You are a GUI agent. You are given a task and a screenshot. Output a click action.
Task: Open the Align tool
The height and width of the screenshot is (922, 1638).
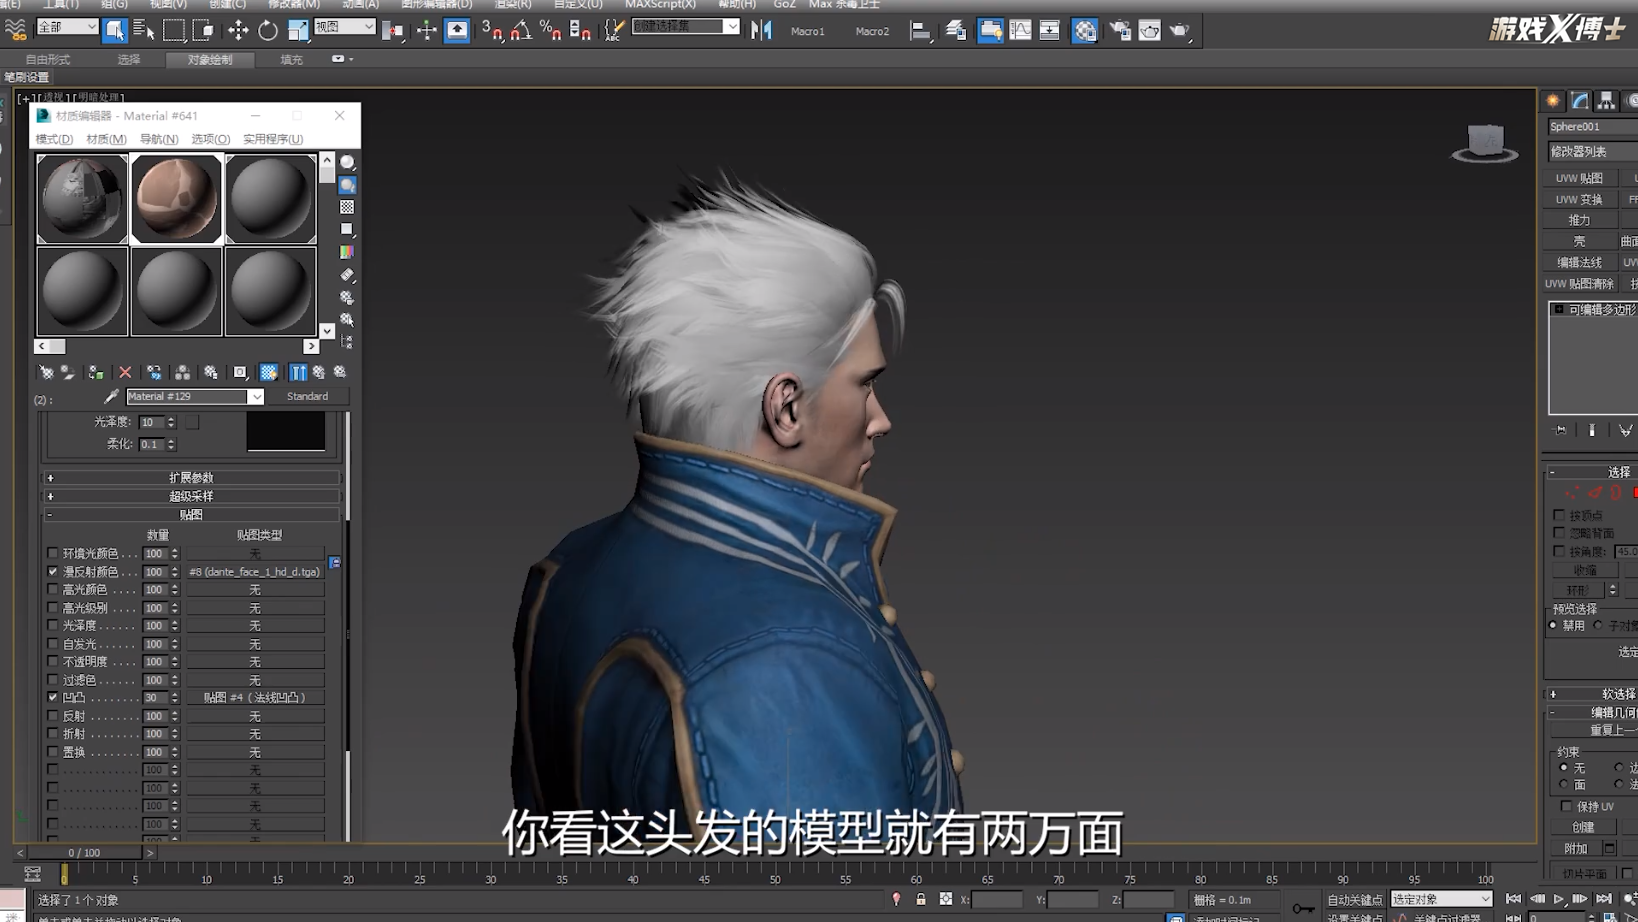pyautogui.click(x=920, y=30)
